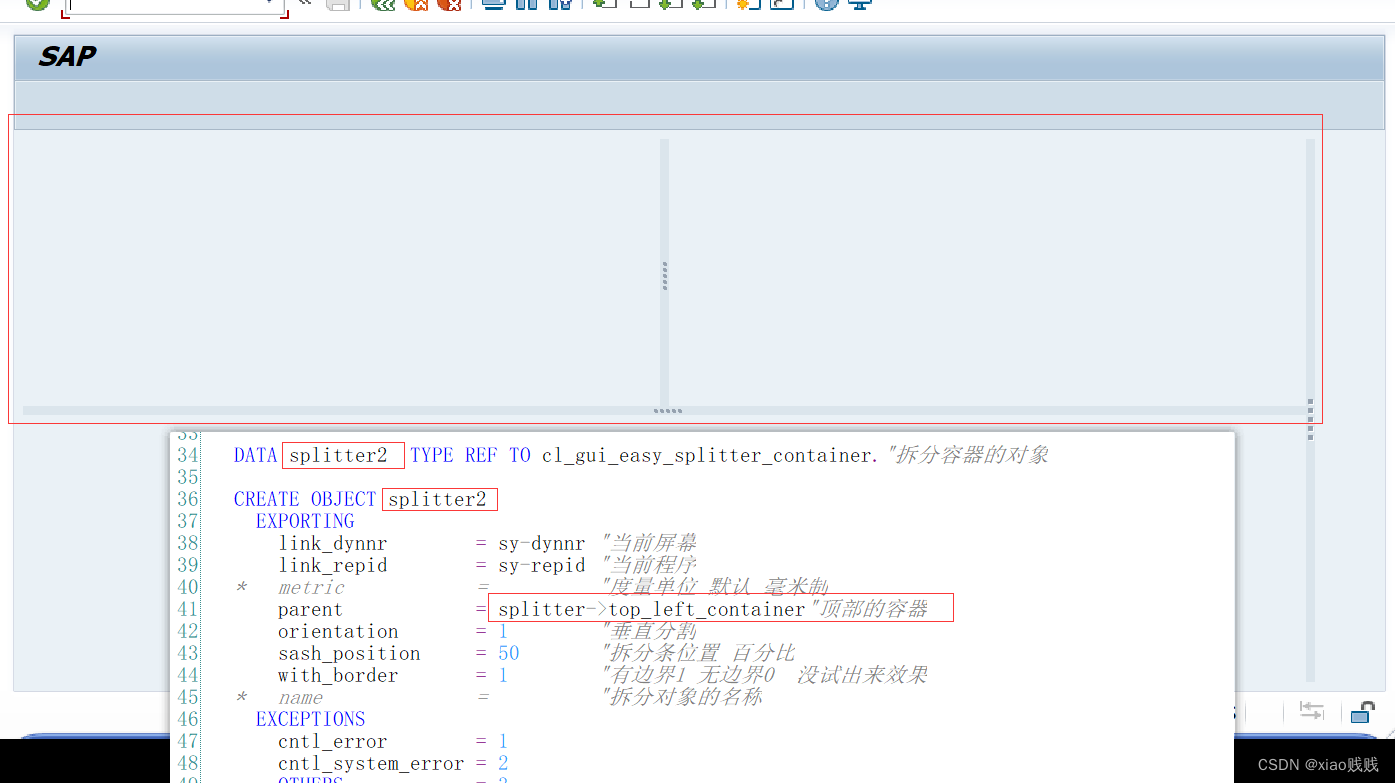This screenshot has width=1395, height=783.
Task: Click the 'sy-dynnr' value in code
Action: pos(542,543)
